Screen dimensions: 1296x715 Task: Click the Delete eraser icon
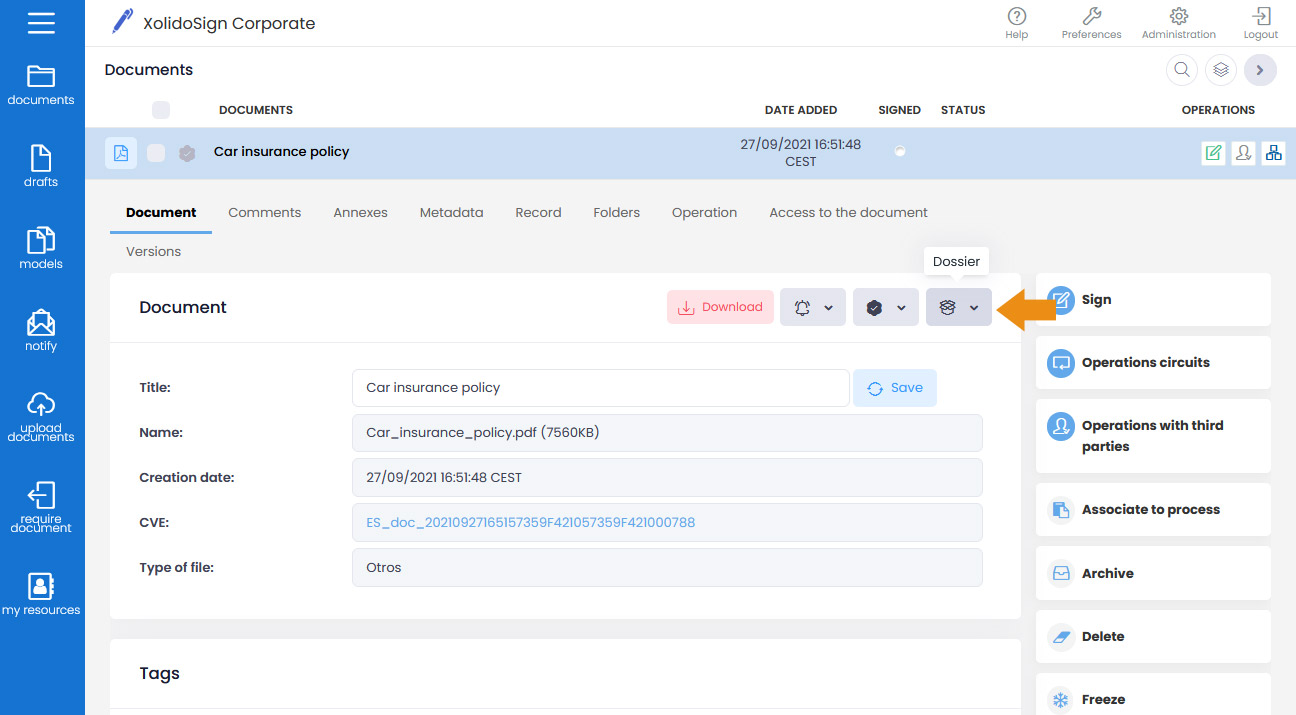click(1060, 636)
